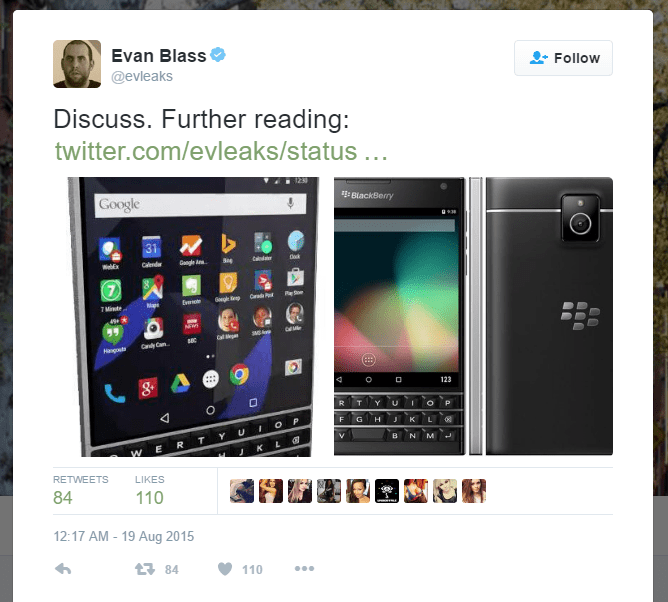Open Evan Blass profile avatar
This screenshot has height=602, width=668.
click(77, 64)
